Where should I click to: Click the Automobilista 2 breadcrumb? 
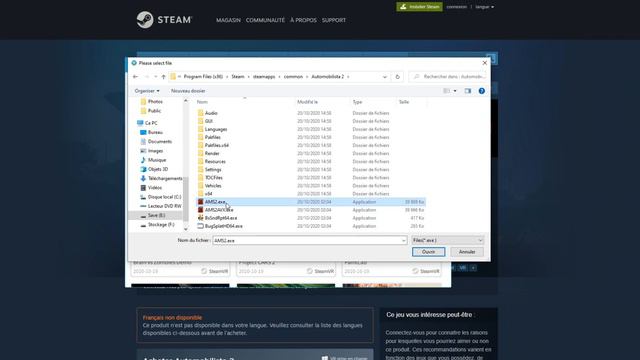pyautogui.click(x=328, y=77)
